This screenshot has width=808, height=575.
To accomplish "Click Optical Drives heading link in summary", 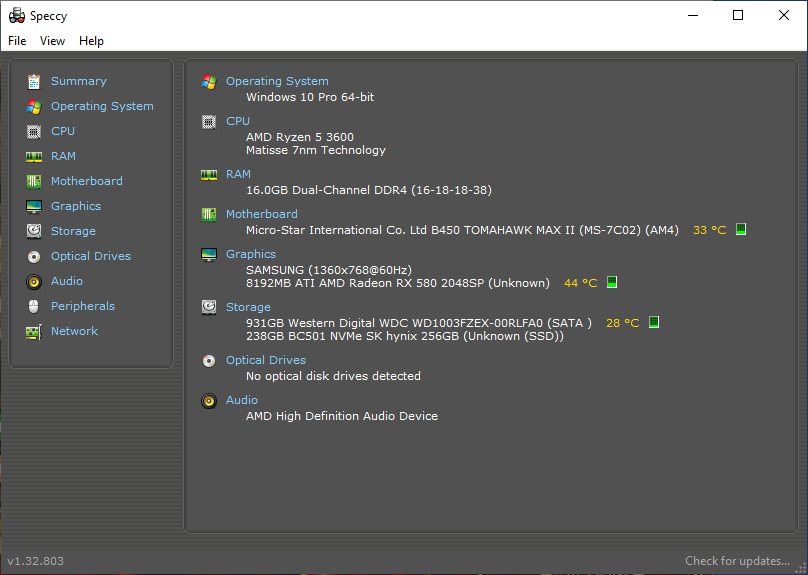I will point(266,360).
